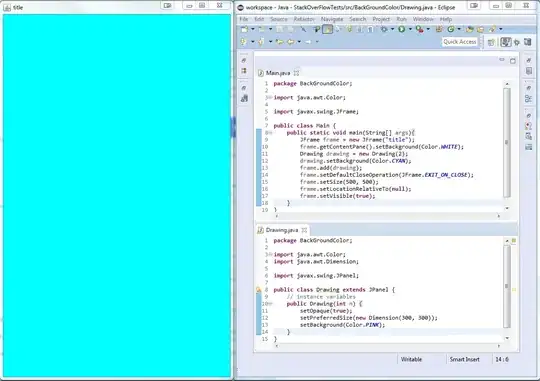Open the Debug perspective icon
The image size is (540, 381).
pyautogui.click(x=517, y=42)
